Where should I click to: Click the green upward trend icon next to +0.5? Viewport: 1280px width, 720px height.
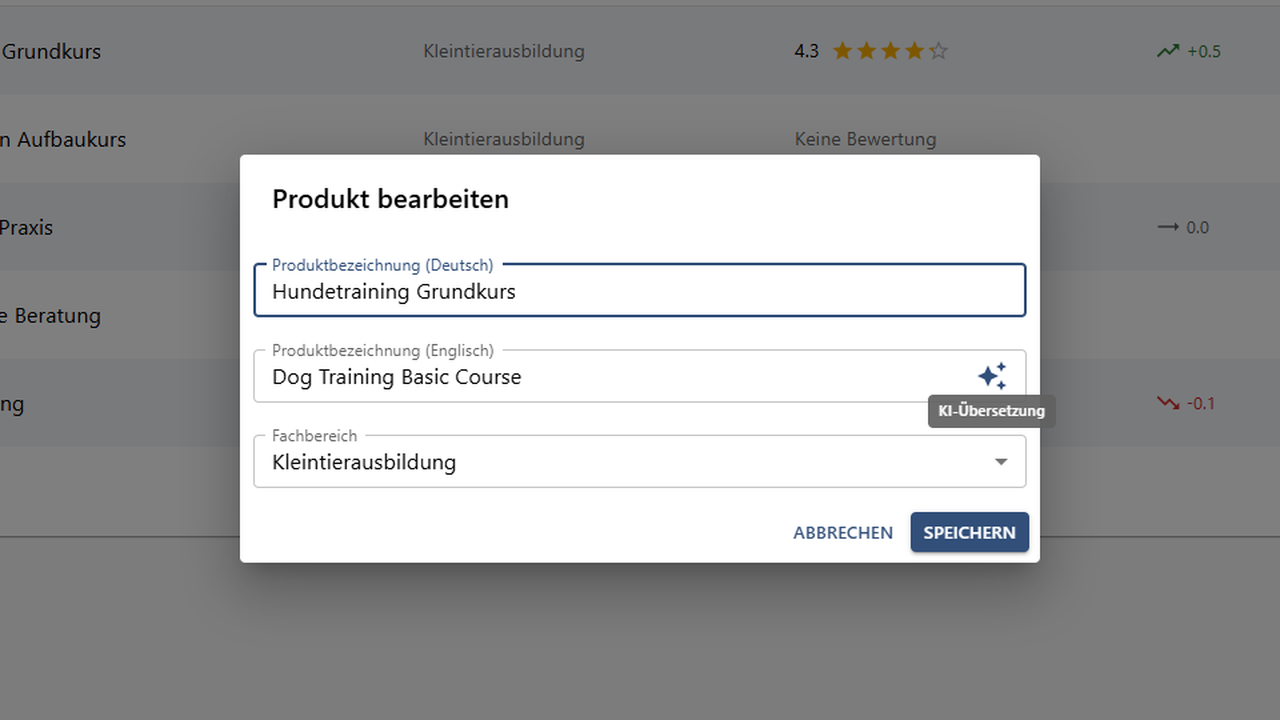tap(1167, 51)
